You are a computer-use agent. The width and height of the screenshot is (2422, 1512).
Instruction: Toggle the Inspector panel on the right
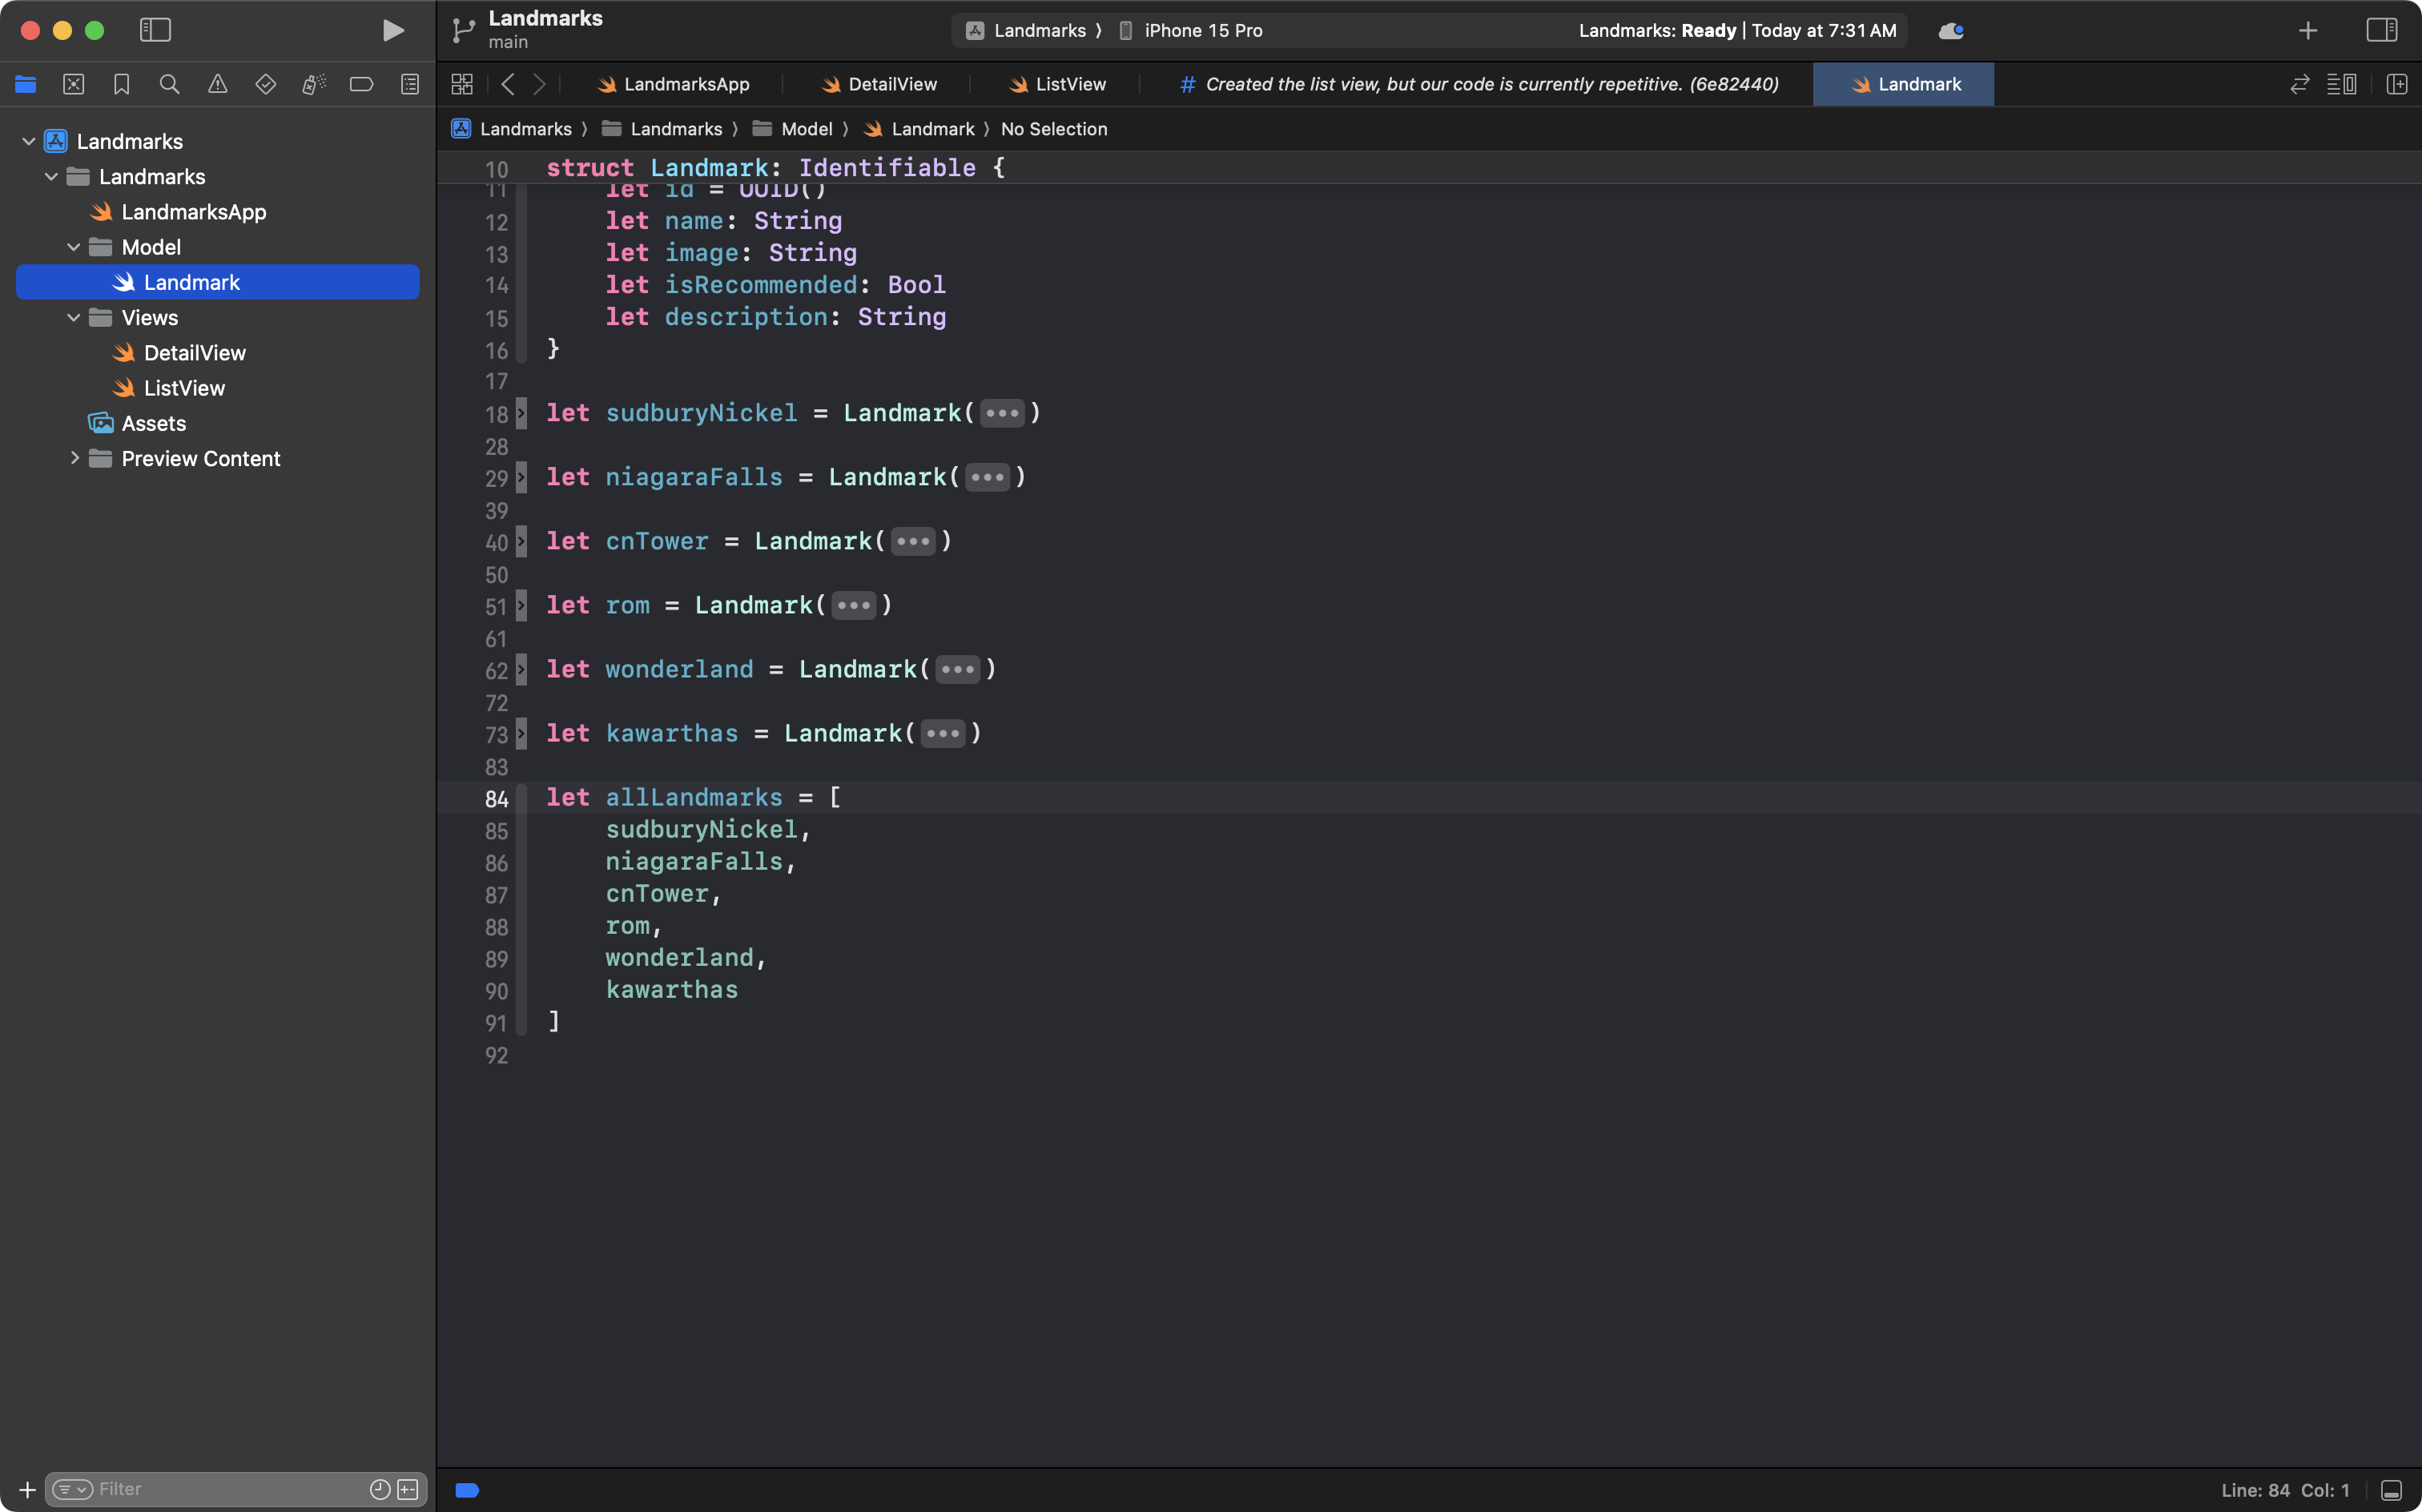coord(2383,30)
